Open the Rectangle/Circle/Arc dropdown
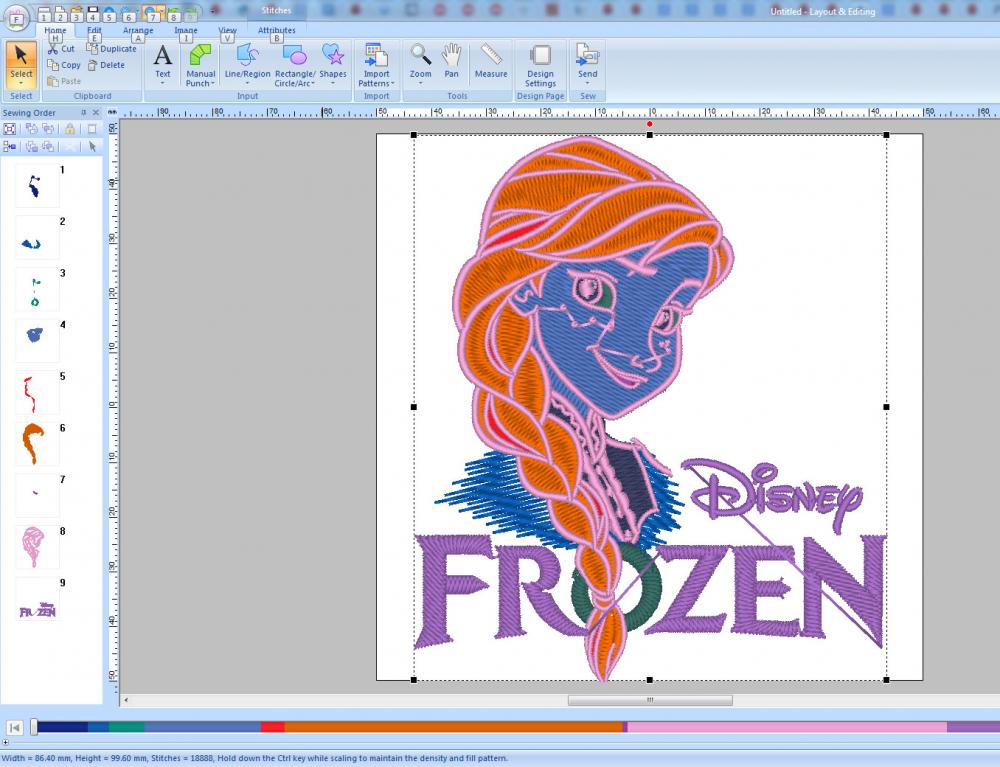The width and height of the screenshot is (1000, 767). tap(313, 84)
